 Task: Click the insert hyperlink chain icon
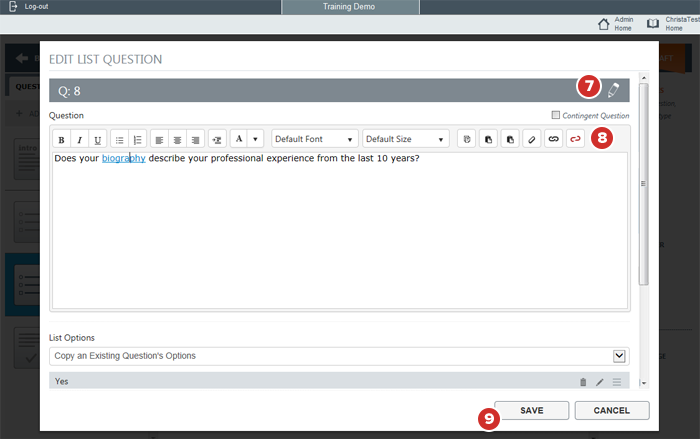(x=553, y=139)
